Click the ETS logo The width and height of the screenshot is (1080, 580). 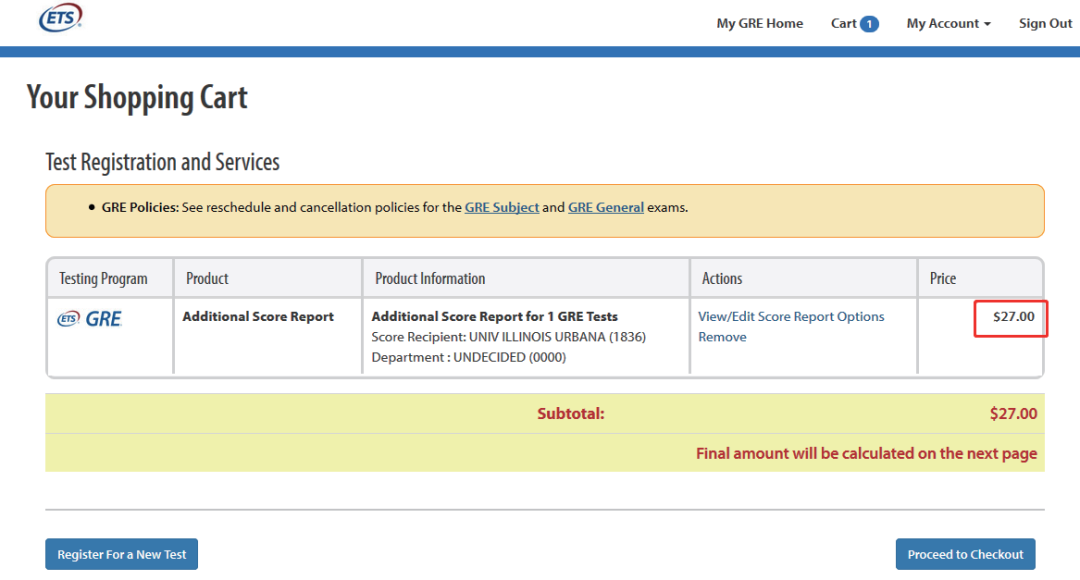click(x=61, y=17)
